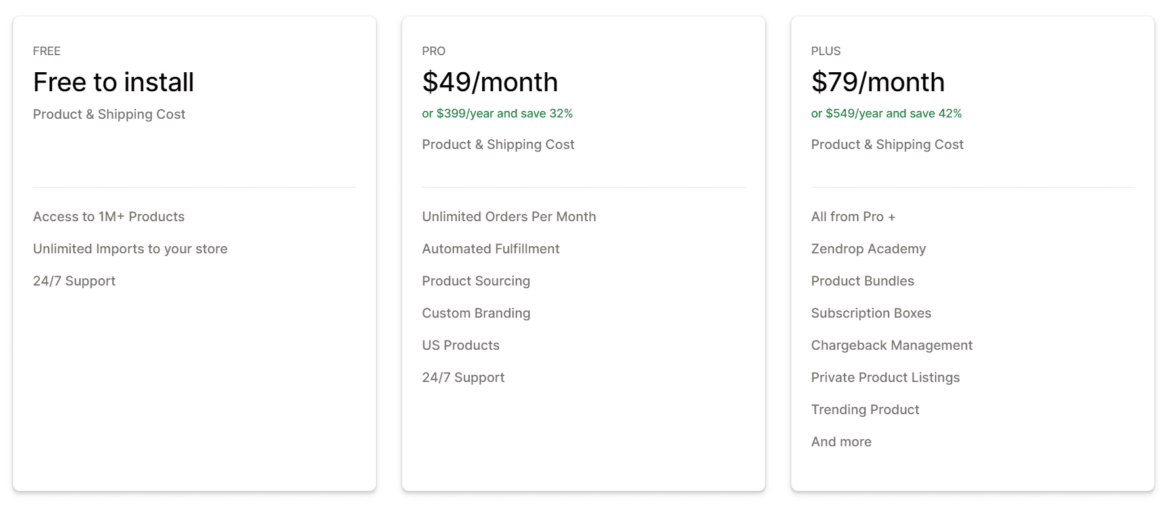The height and width of the screenshot is (508, 1170).
Task: Click "Trending Product" in the Plus plan
Action: coord(865,409)
